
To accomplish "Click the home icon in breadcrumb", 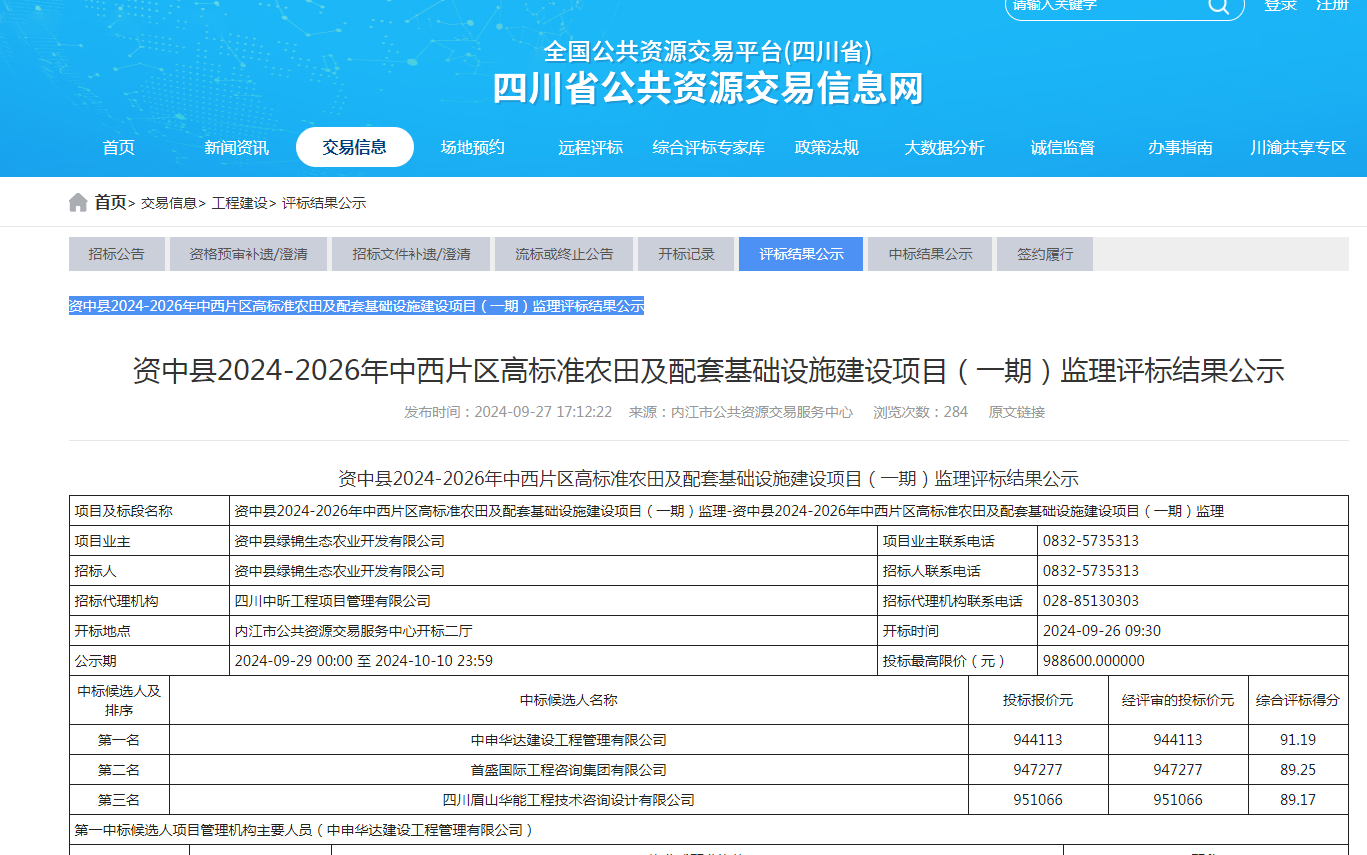I will [x=78, y=203].
